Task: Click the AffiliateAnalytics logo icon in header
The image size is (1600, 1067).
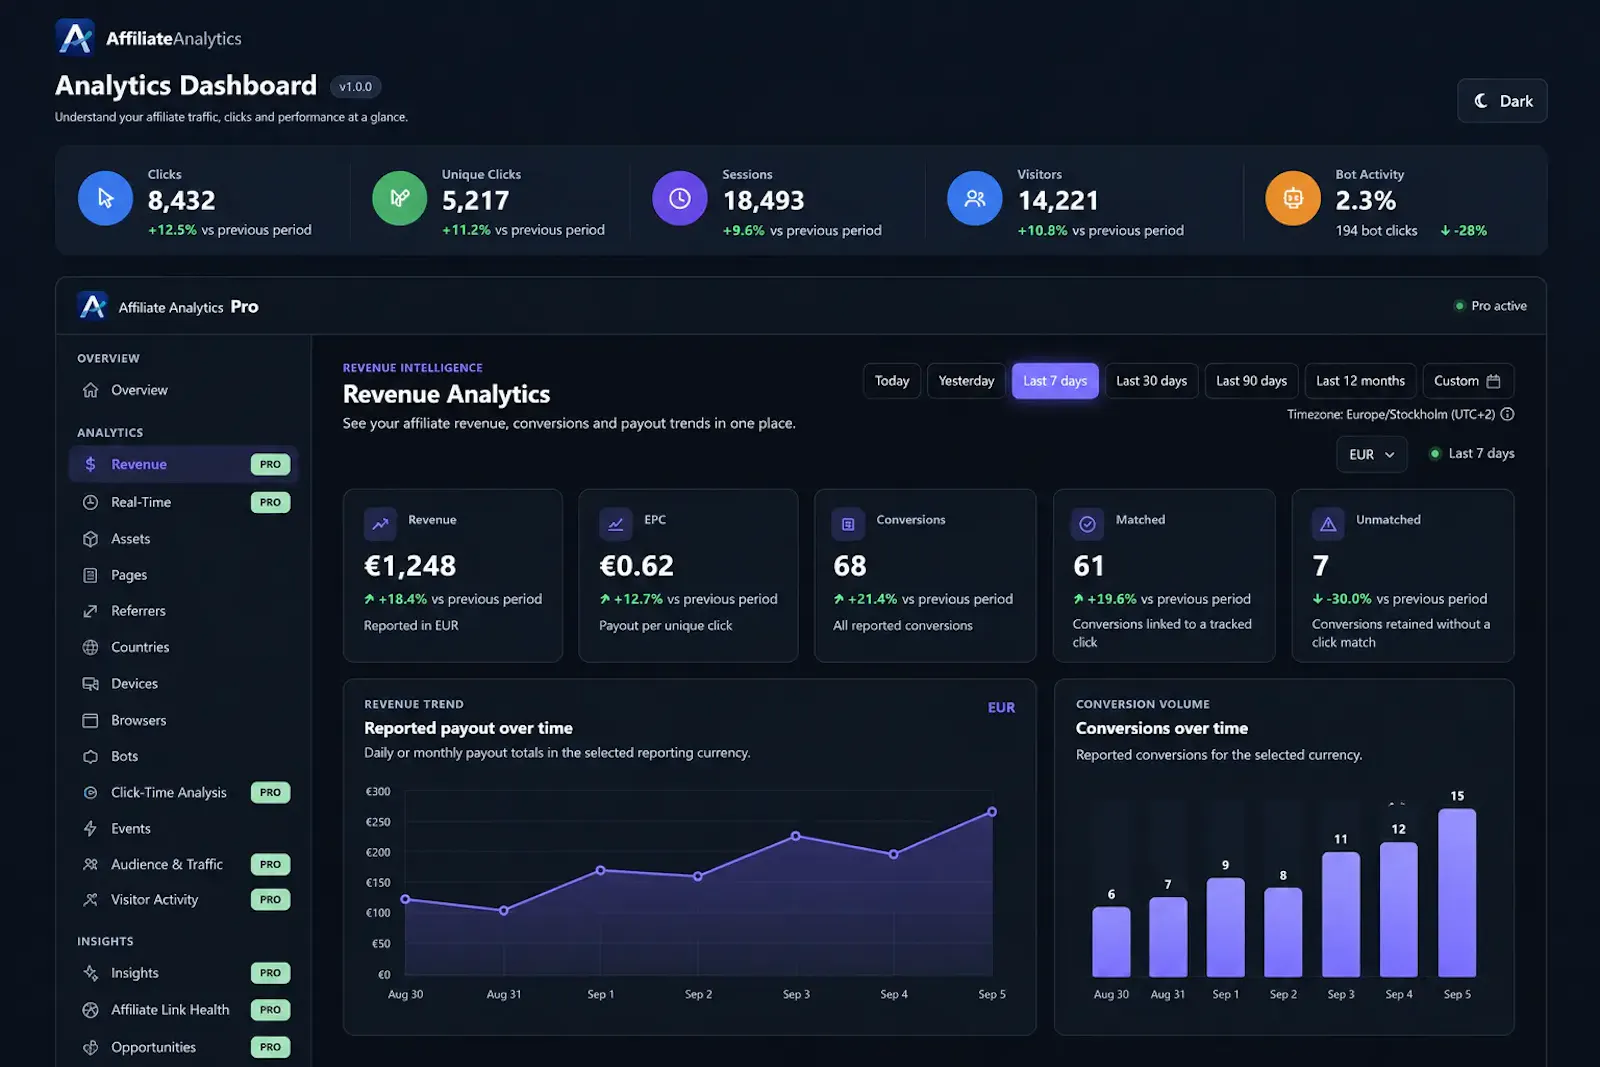Action: 76,38
